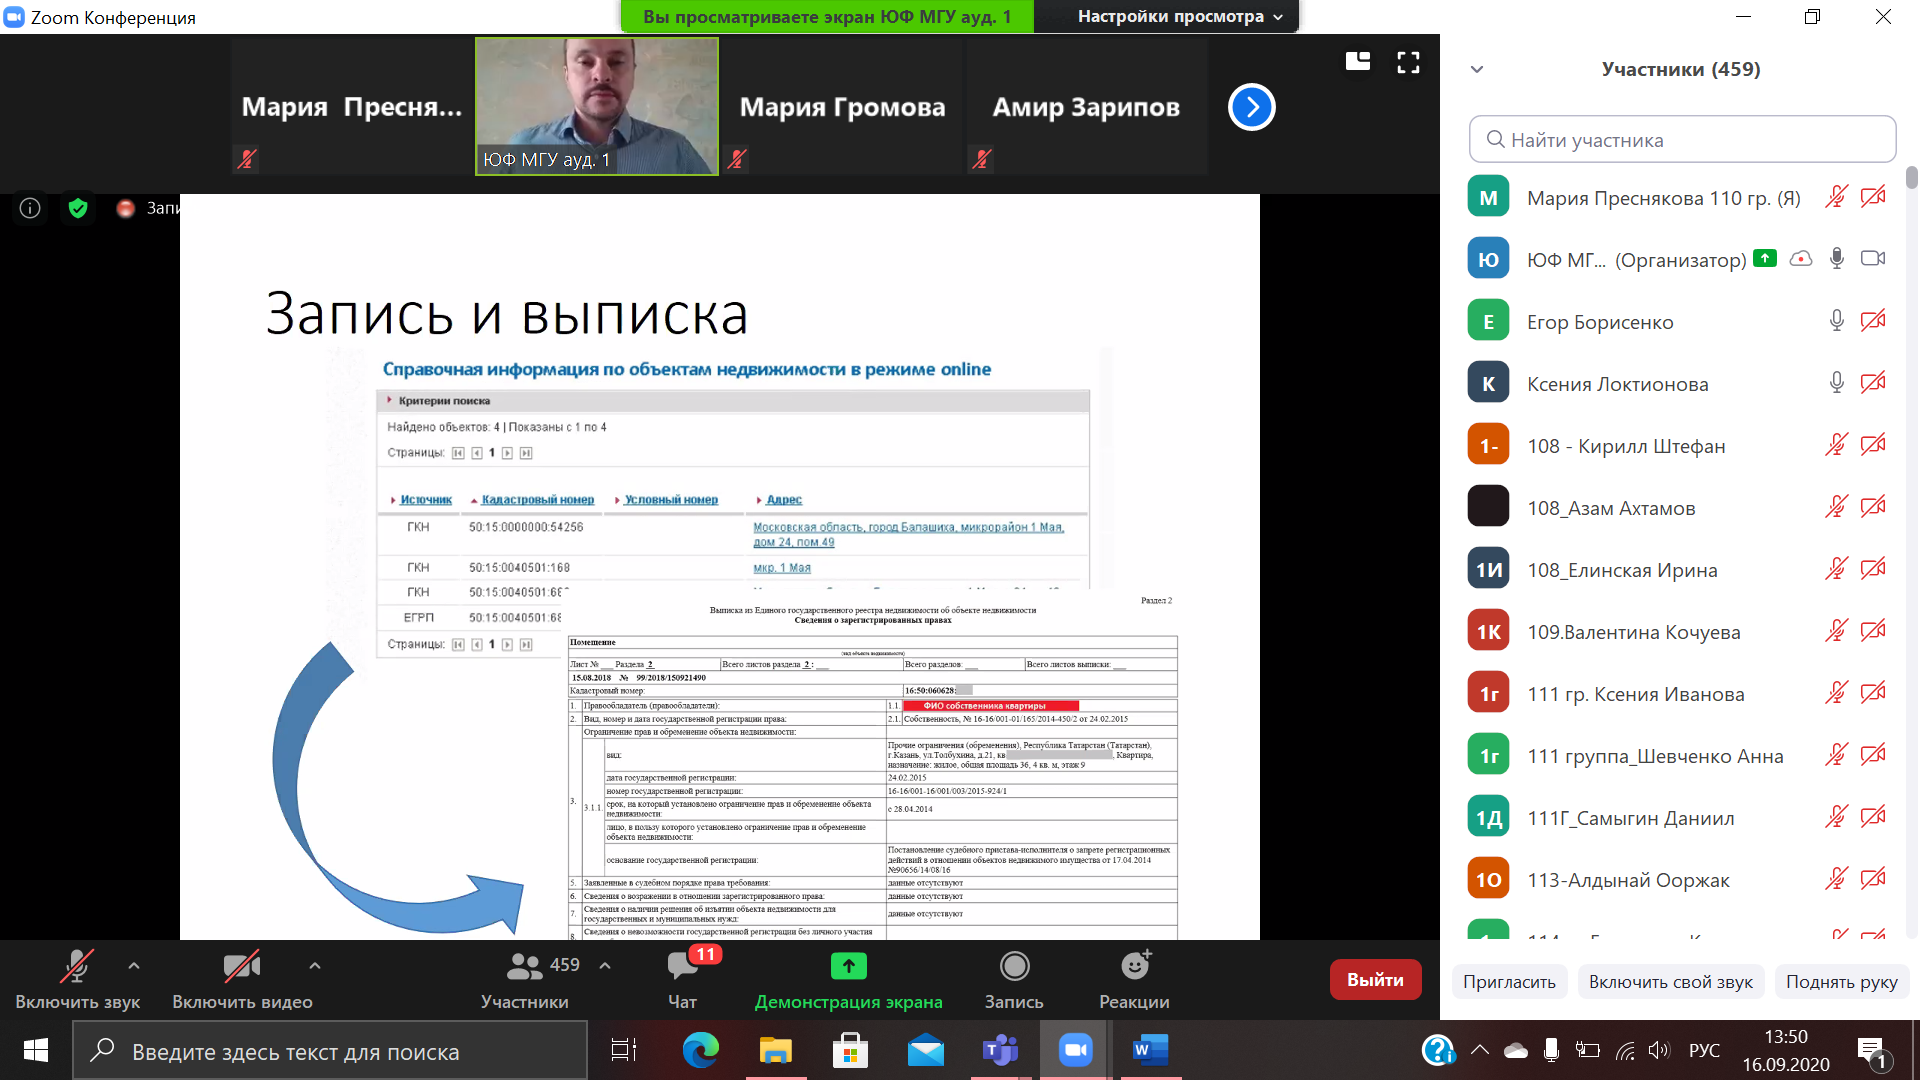The image size is (1920, 1080).
Task: Click camera icon for 108_Азам Ахтамов
Action: tap(1873, 507)
